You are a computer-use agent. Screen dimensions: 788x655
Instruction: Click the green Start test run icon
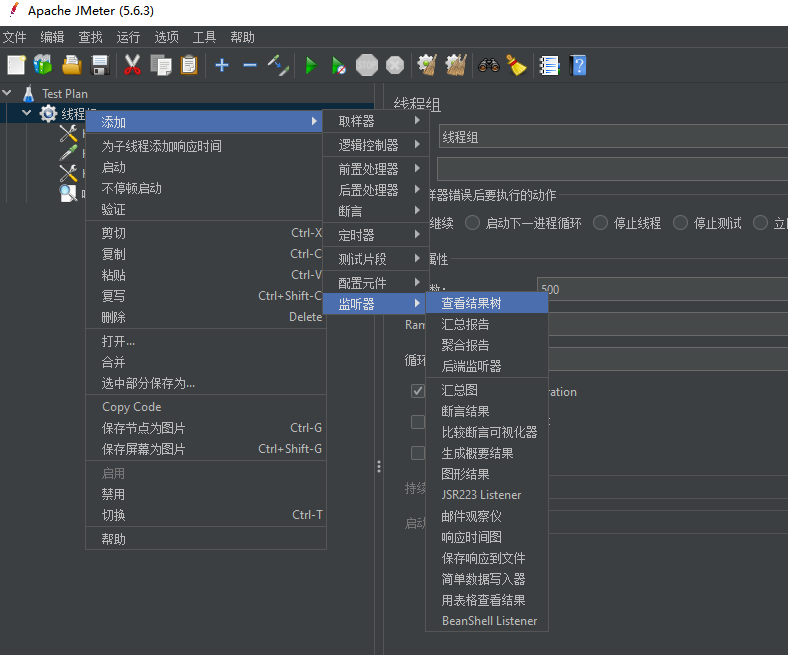(x=311, y=65)
